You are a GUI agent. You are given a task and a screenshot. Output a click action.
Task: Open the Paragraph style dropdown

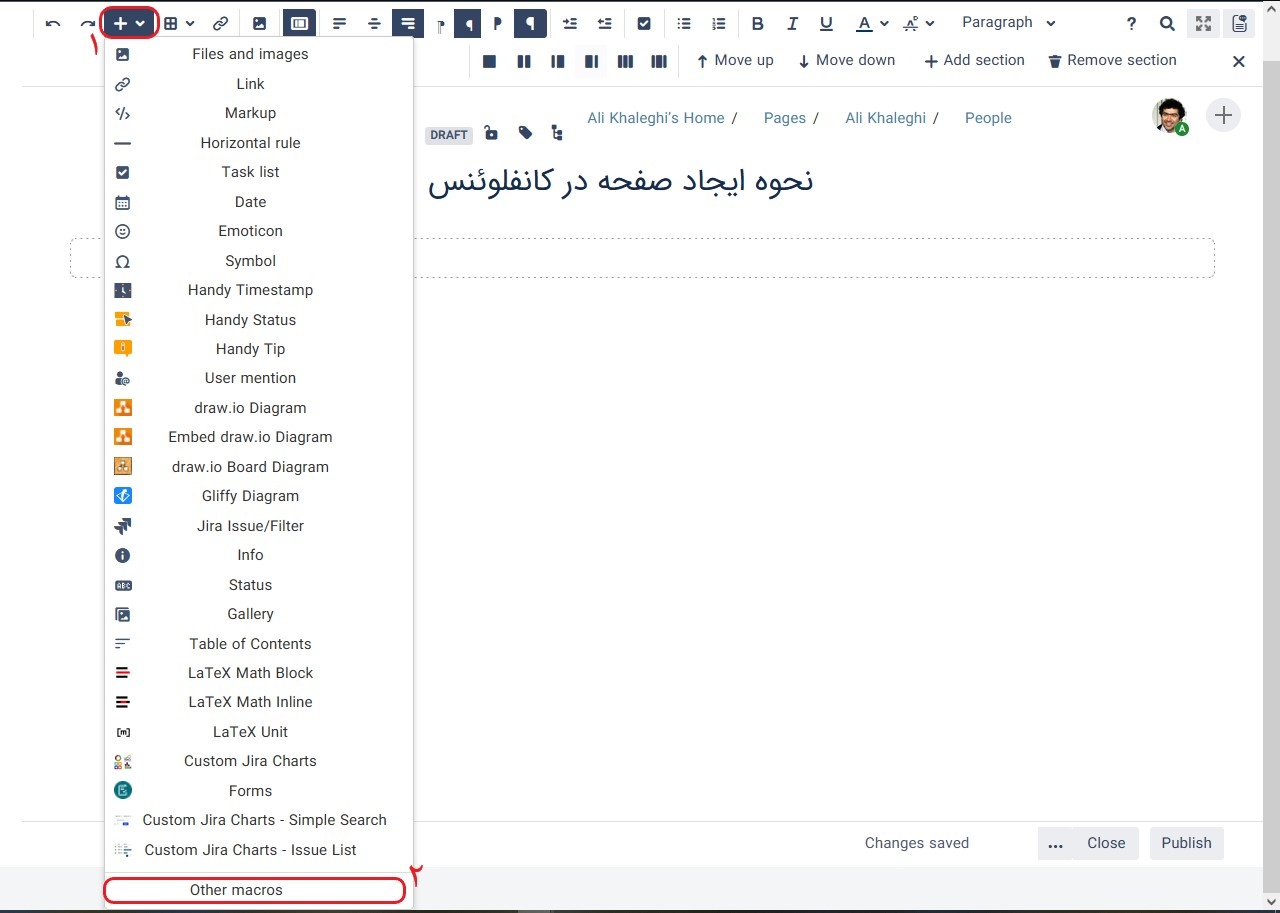[1008, 22]
